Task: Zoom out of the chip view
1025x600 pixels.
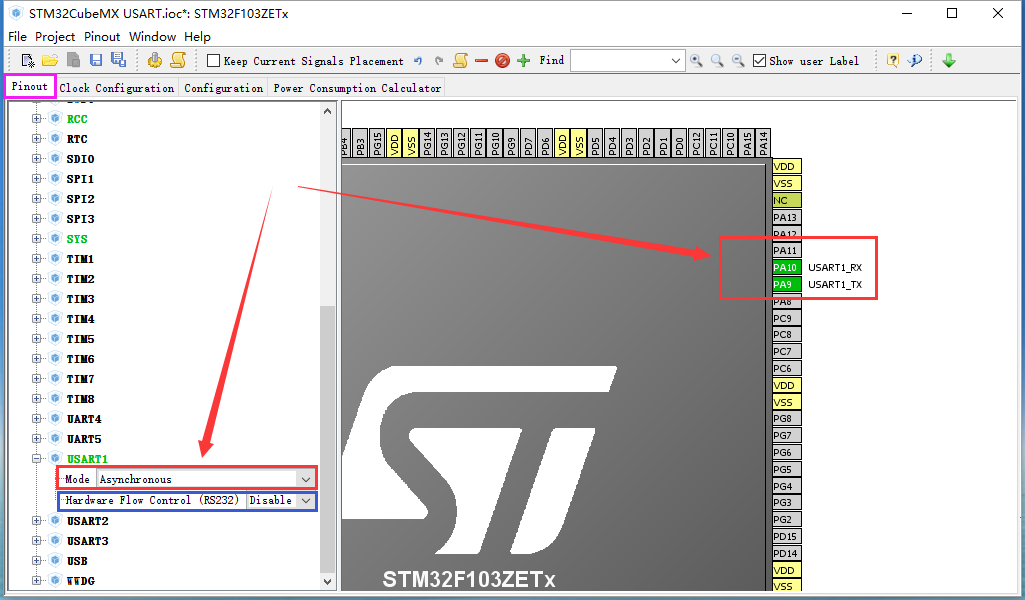Action: [x=738, y=61]
